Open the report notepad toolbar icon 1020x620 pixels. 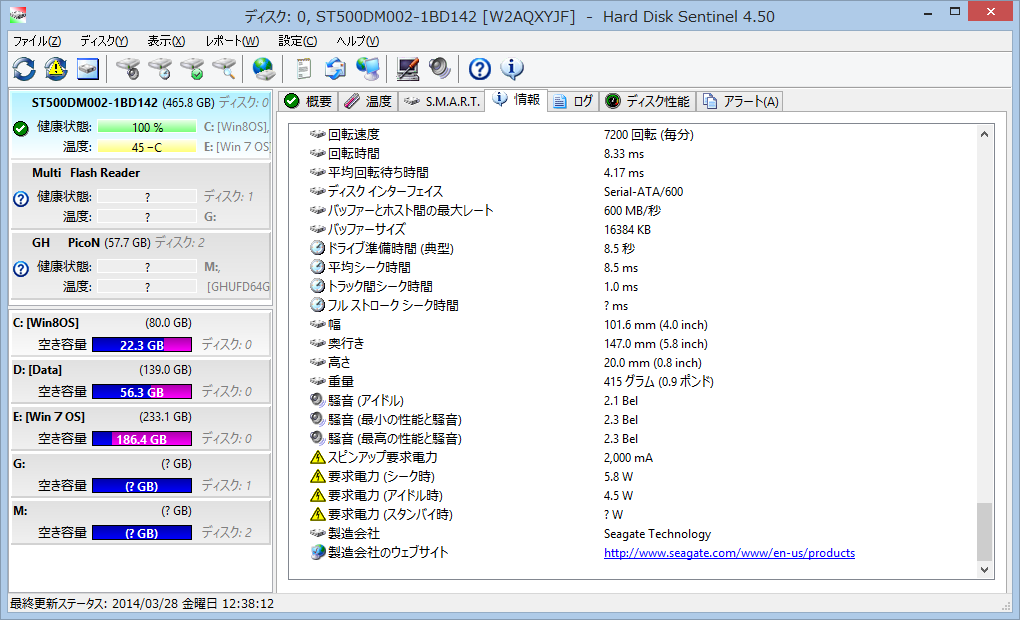pos(303,69)
